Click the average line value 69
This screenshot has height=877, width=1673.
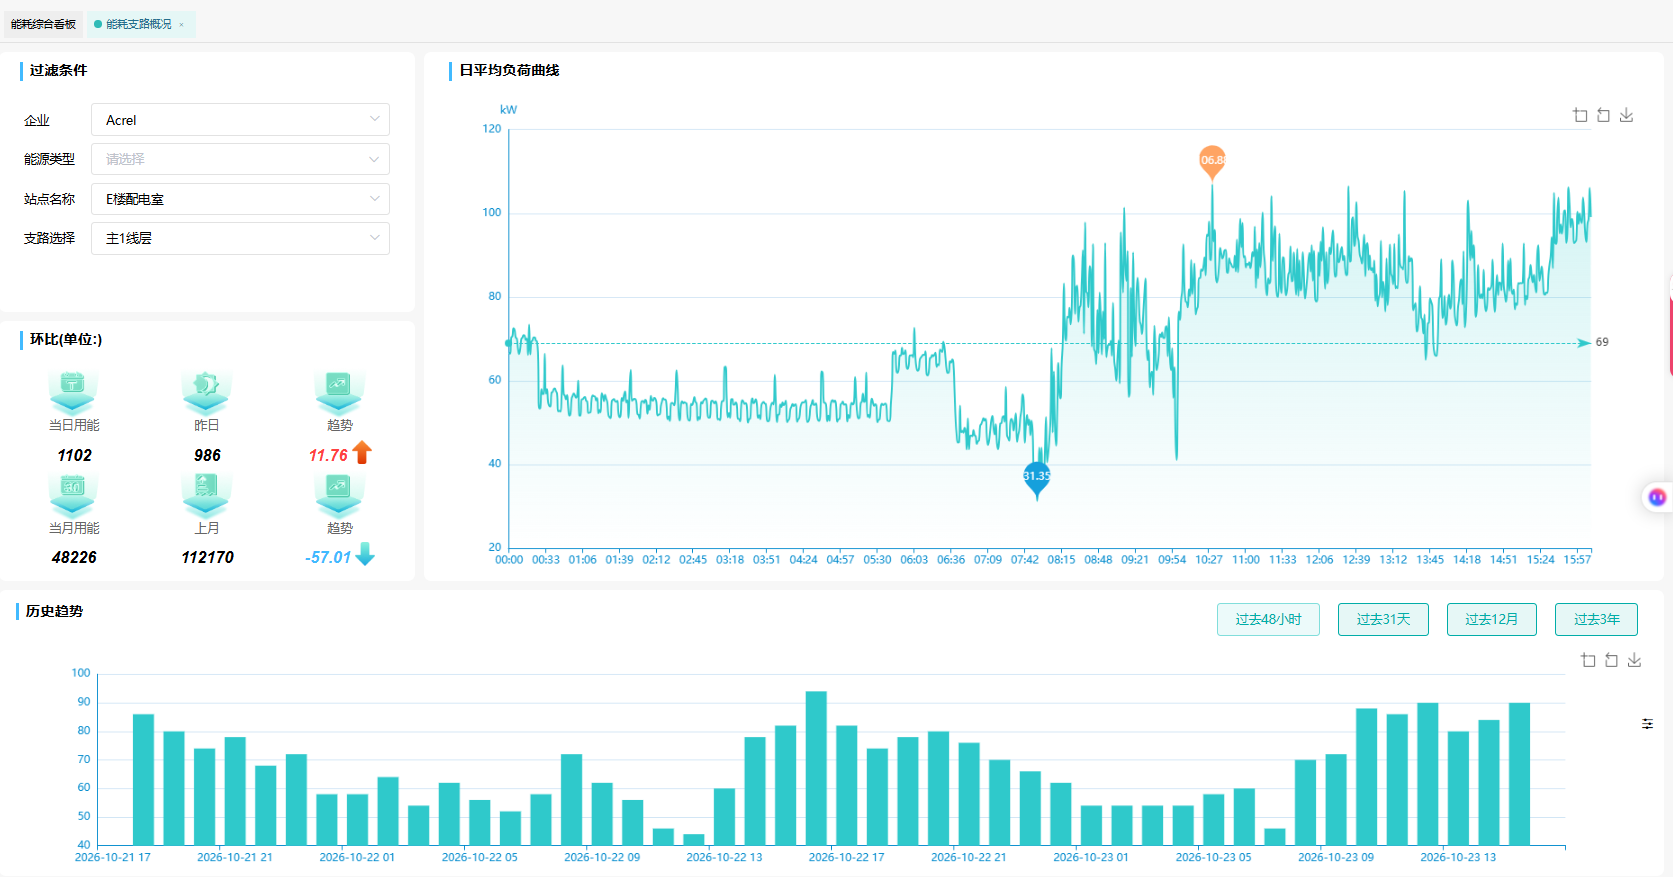pyautogui.click(x=1602, y=342)
